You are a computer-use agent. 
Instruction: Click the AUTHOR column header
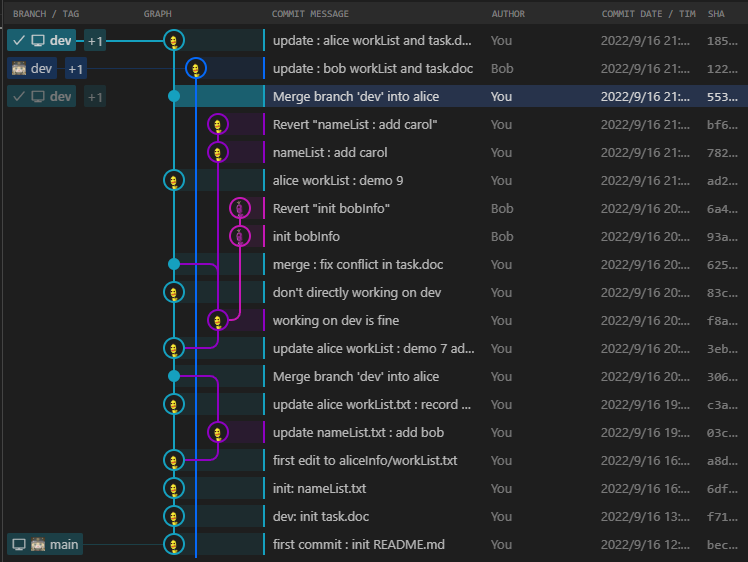tap(508, 14)
